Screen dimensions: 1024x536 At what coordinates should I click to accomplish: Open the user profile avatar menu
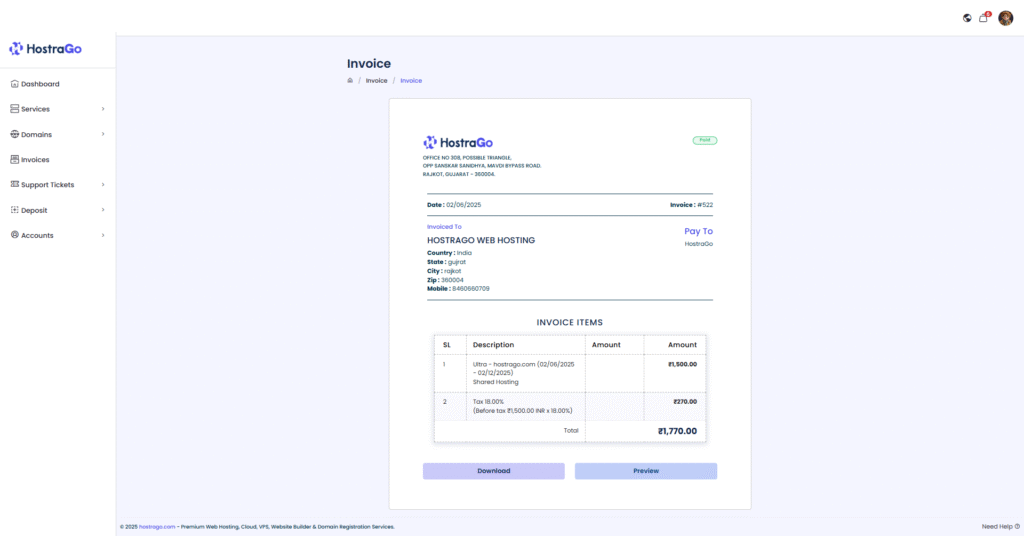click(1006, 18)
